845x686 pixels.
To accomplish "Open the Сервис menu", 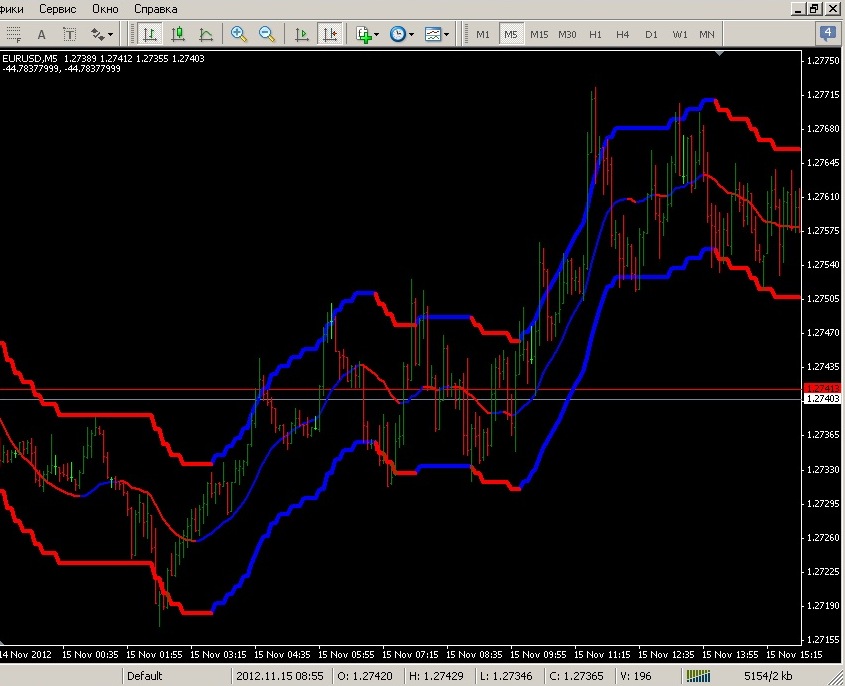I will pyautogui.click(x=58, y=9).
